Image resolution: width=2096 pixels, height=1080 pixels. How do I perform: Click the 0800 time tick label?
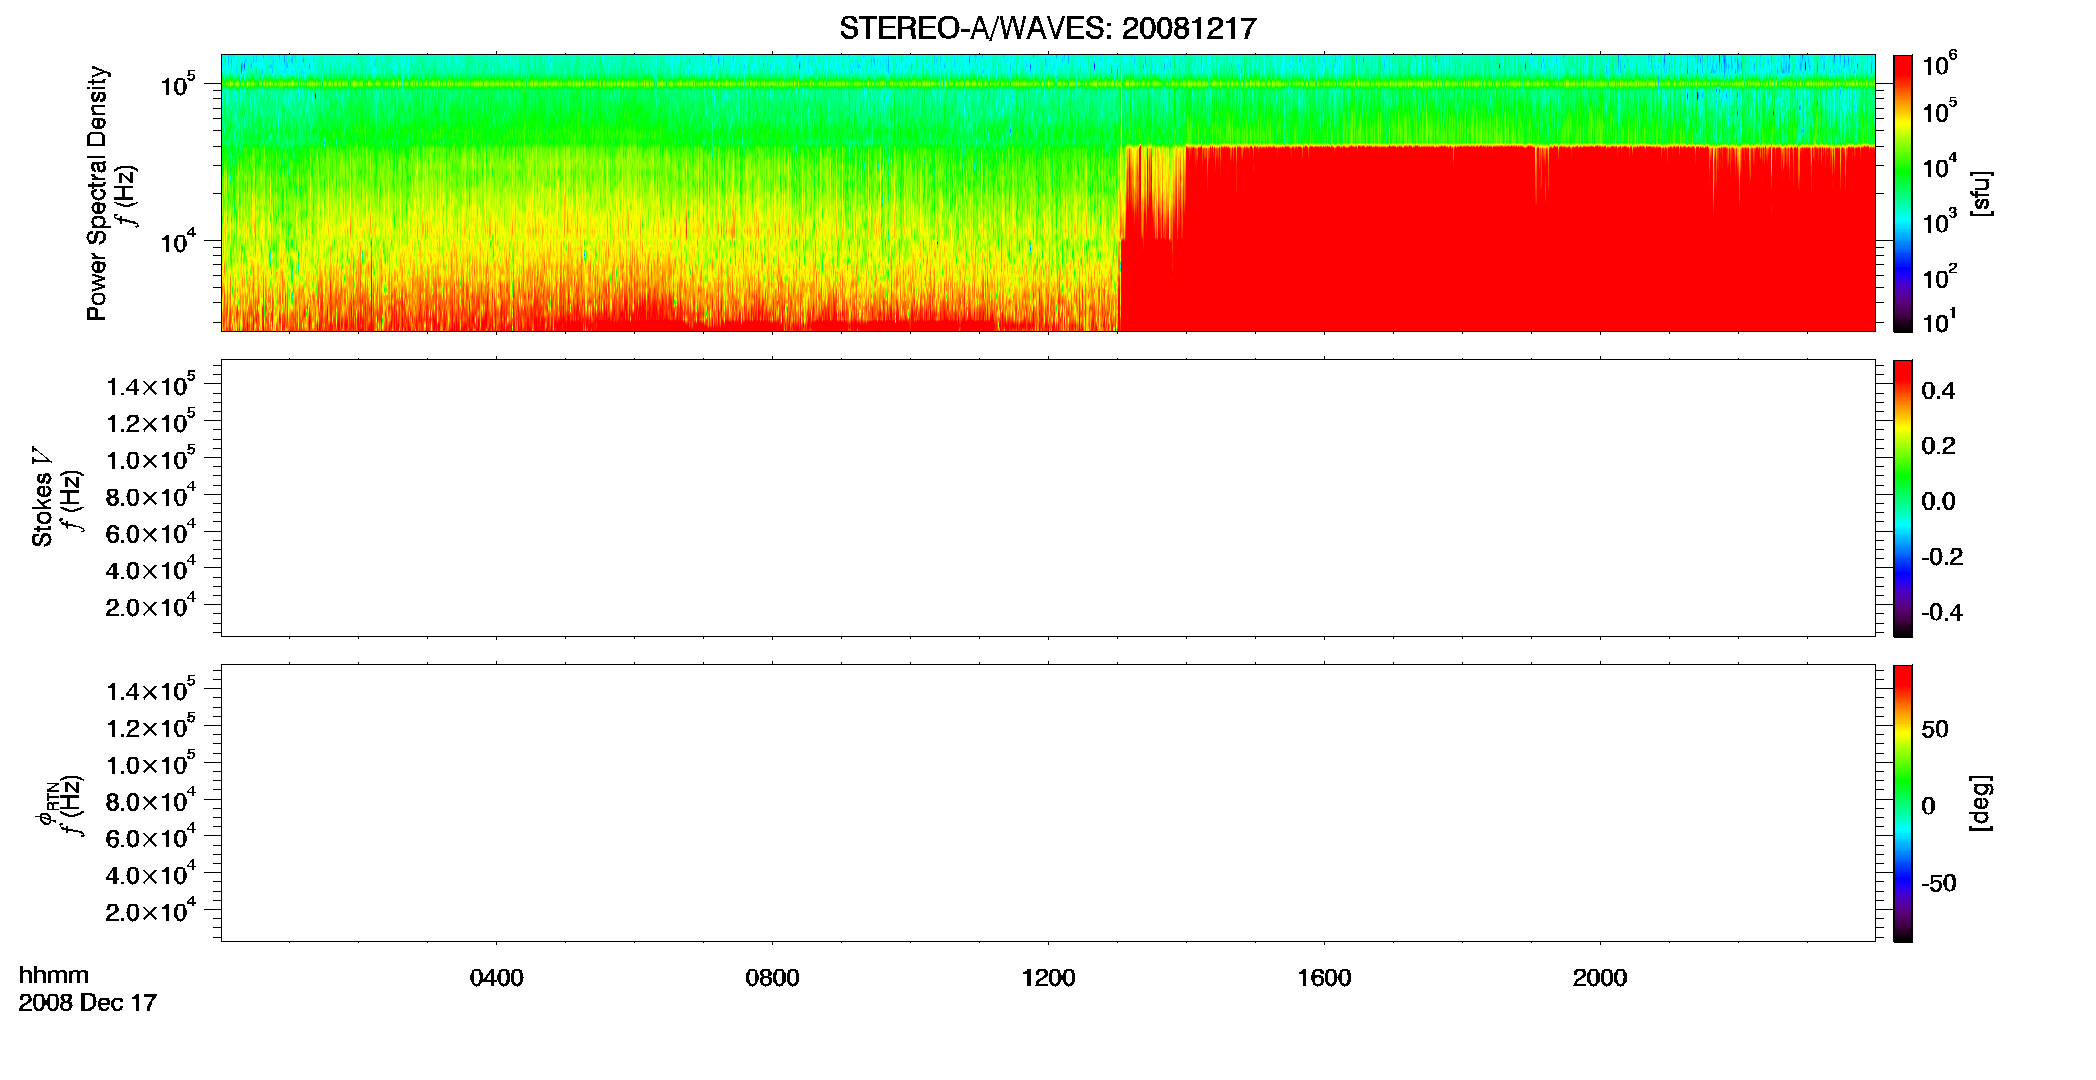(x=772, y=978)
